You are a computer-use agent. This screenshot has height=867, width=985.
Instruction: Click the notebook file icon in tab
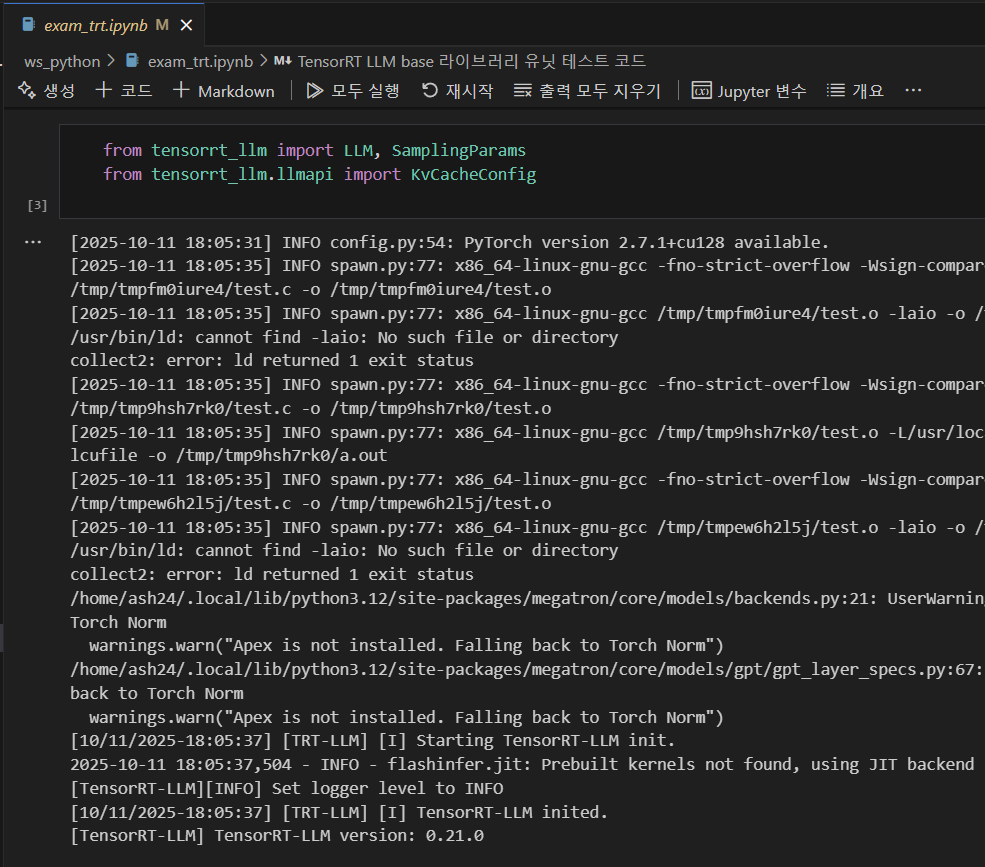click(x=28, y=25)
